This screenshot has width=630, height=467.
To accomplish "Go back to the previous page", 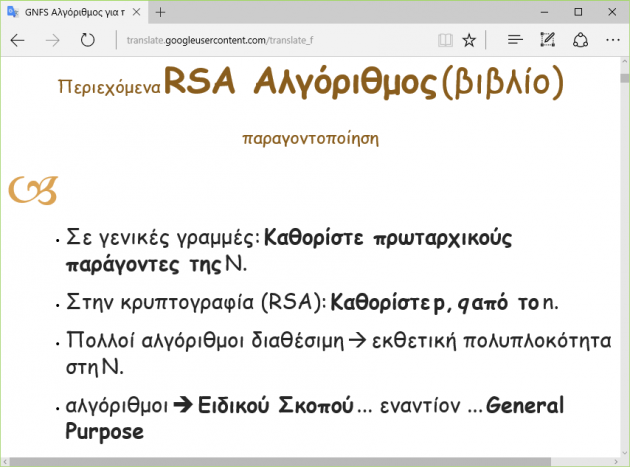I will coord(18,40).
